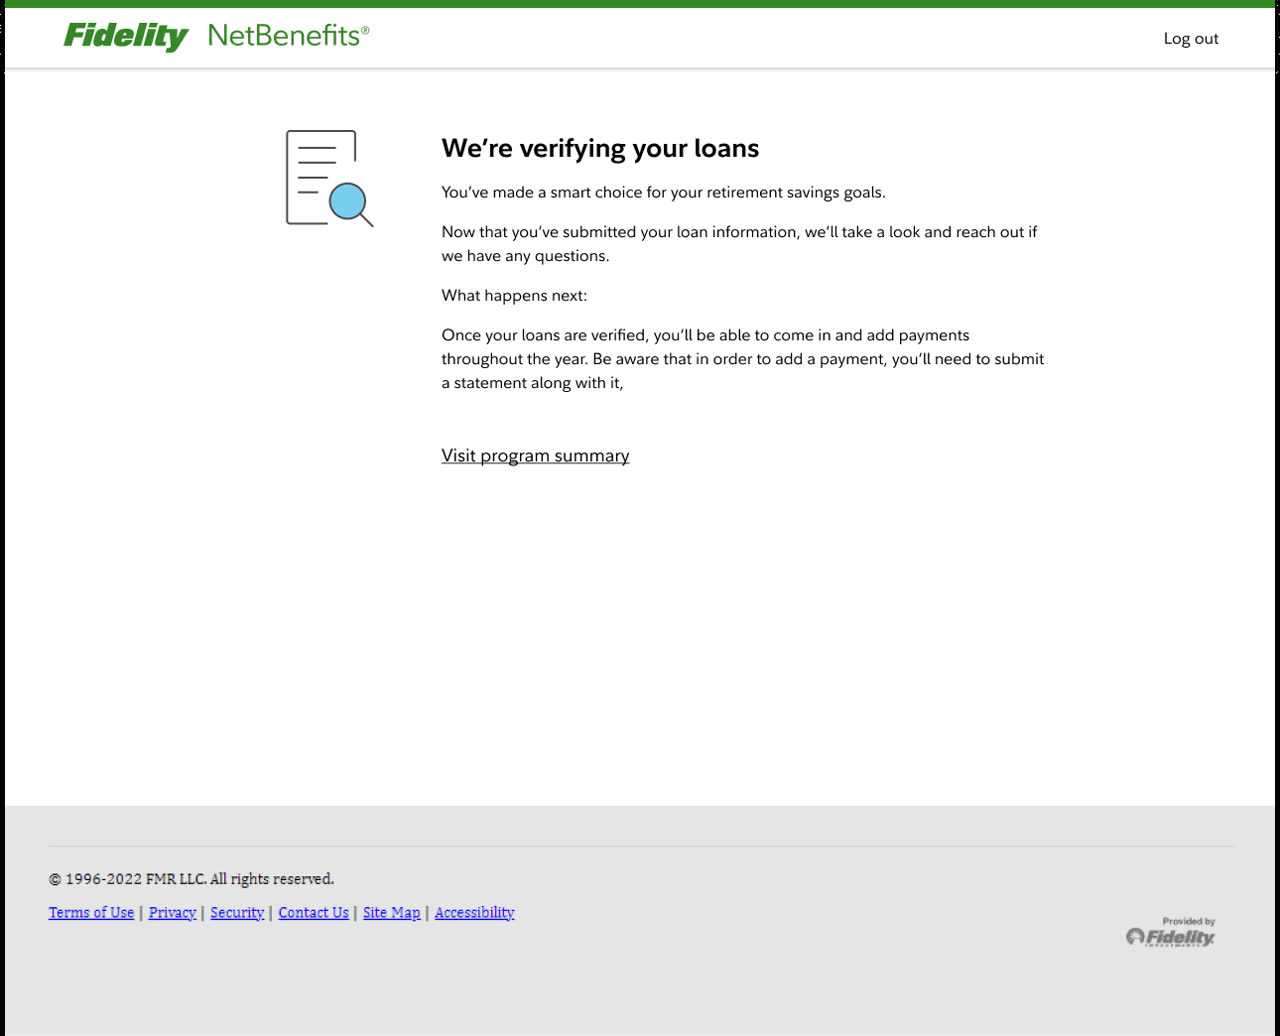The height and width of the screenshot is (1036, 1280).
Task: Open the Site Map link
Action: tap(391, 912)
